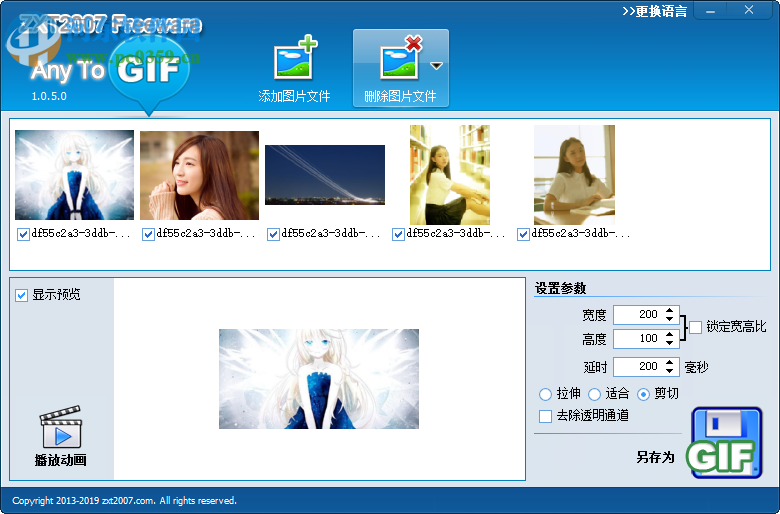Increase delay with the up arrow
This screenshot has height=514, width=780.
tap(670, 362)
